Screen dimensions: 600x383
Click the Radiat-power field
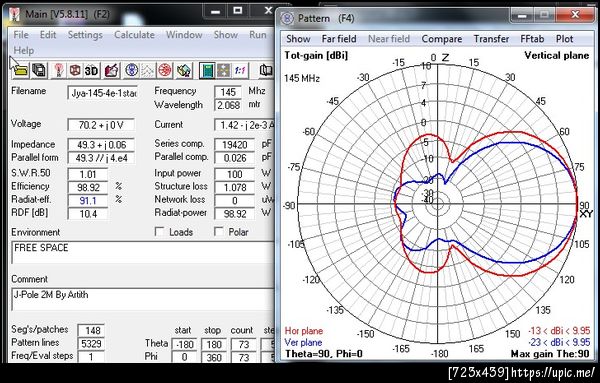[x=235, y=214]
